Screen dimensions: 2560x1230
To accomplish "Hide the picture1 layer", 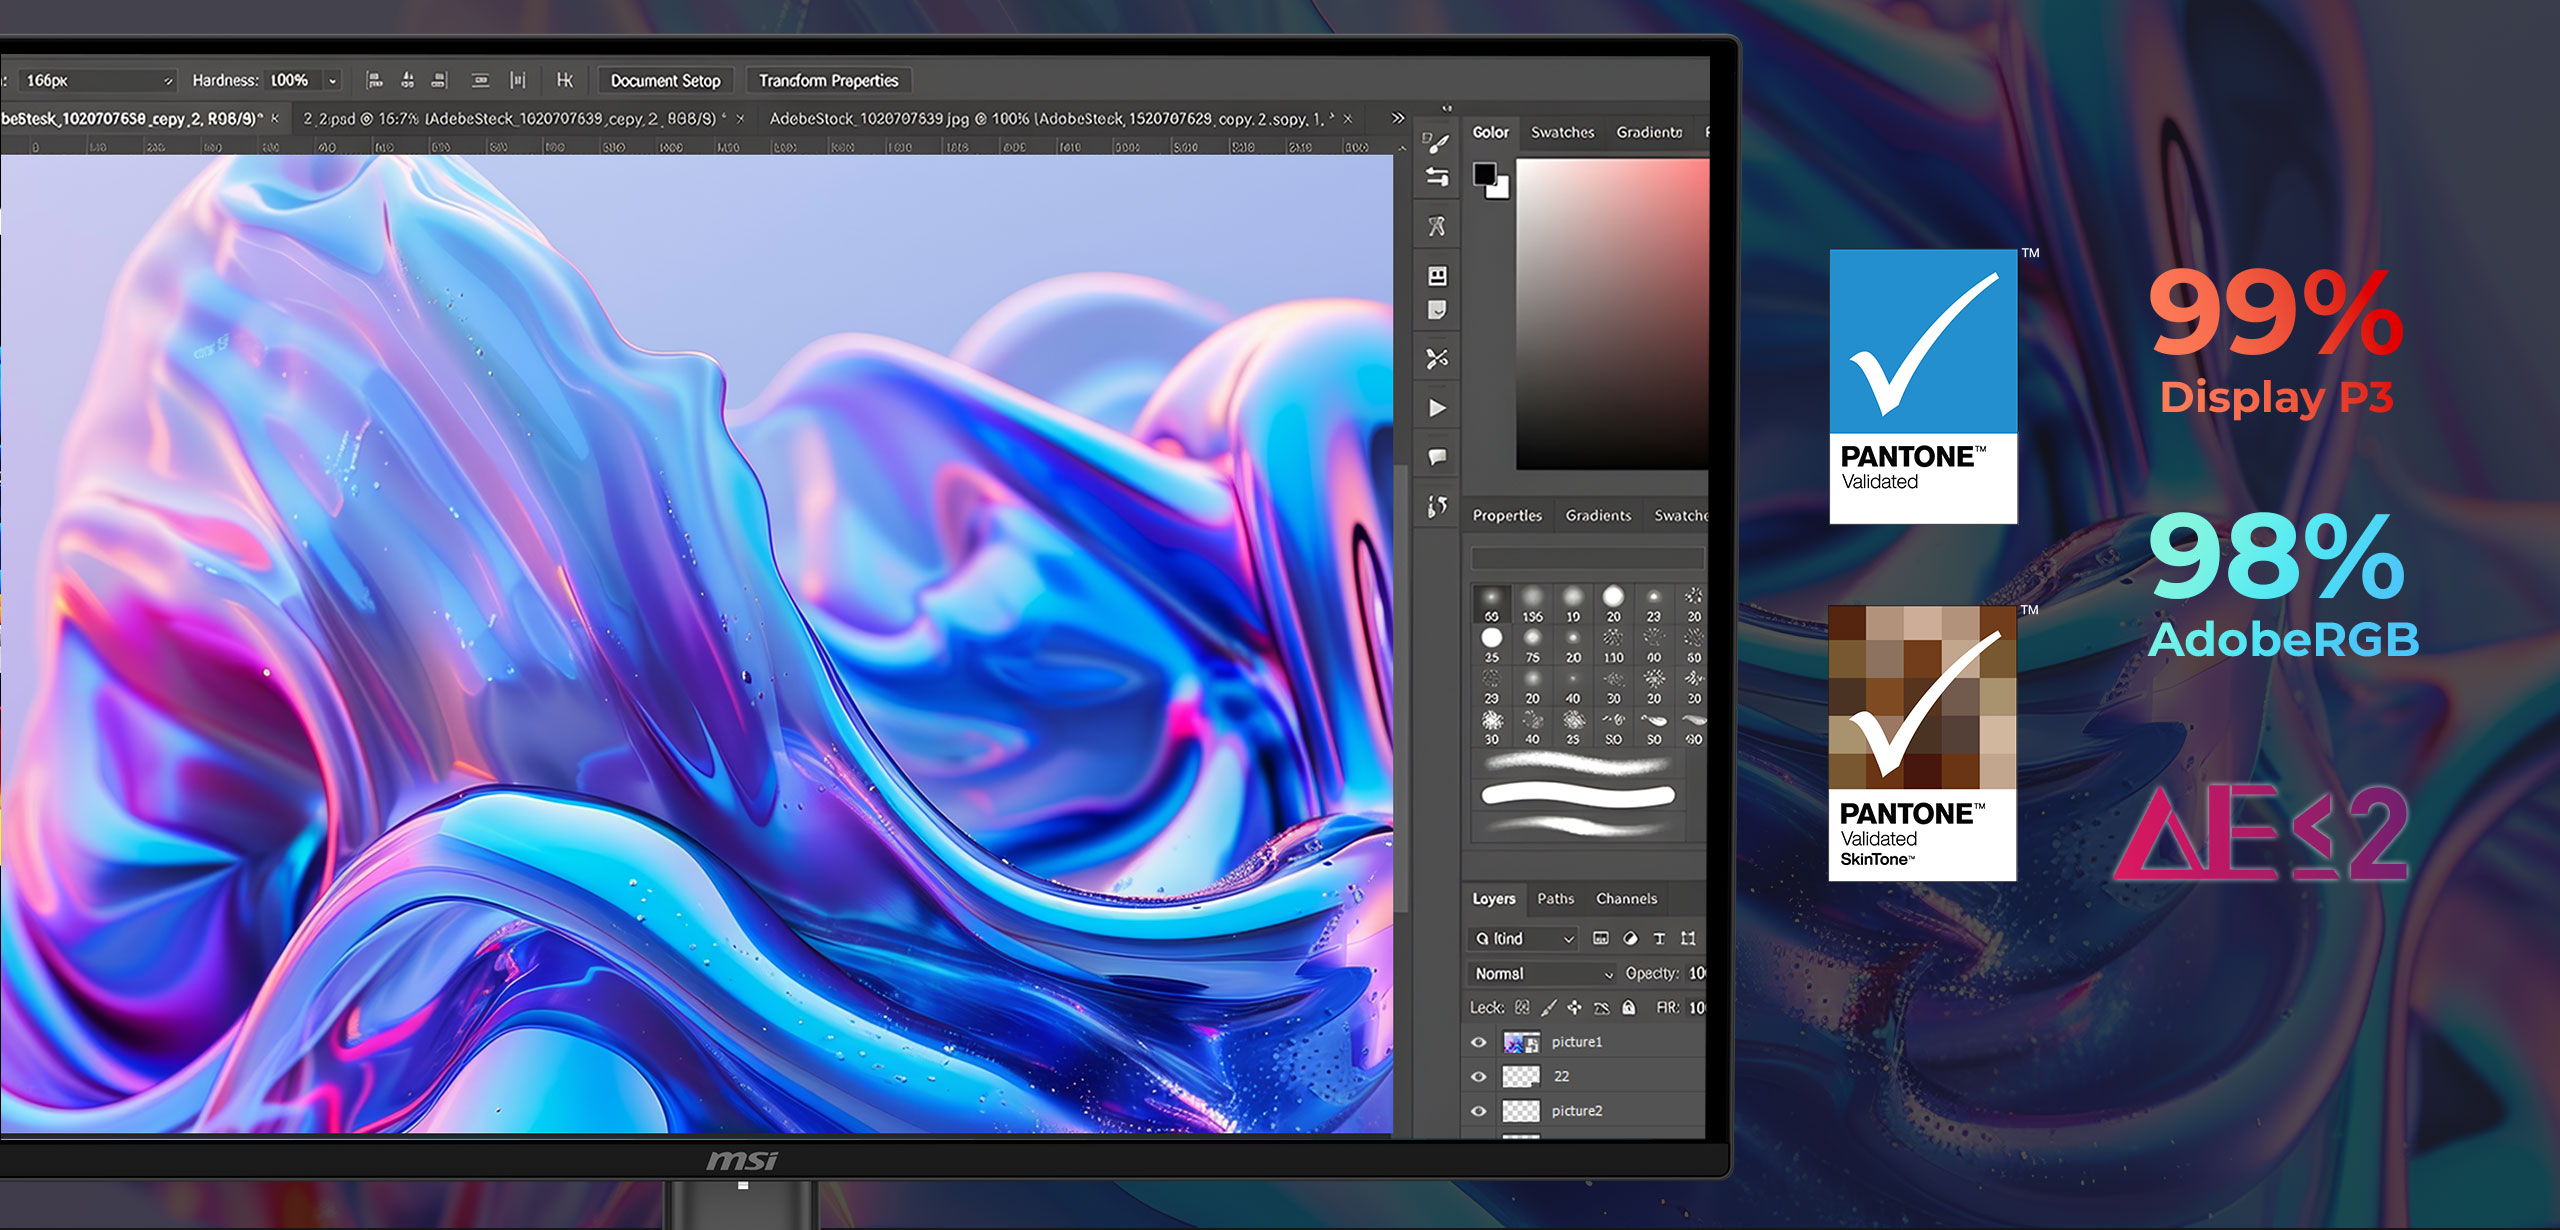I will point(1478,1042).
